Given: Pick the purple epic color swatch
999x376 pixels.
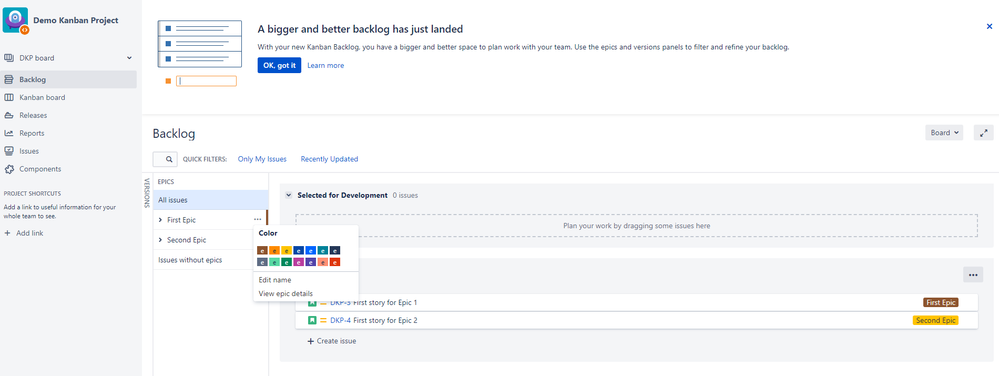Looking at the screenshot, I should pos(311,262).
